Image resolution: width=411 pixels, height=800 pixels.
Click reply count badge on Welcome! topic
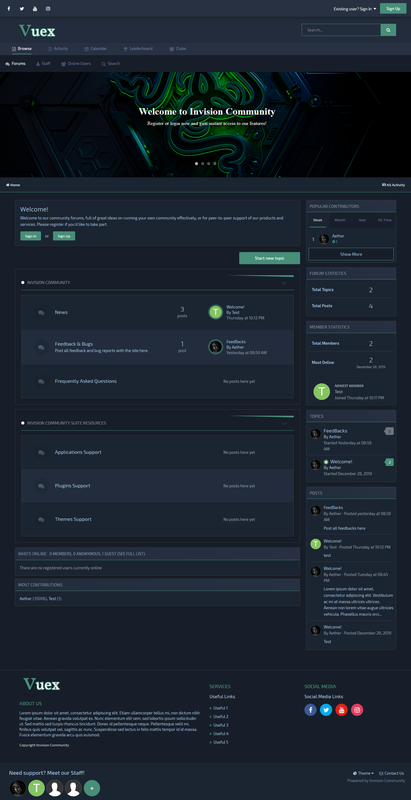click(x=390, y=462)
